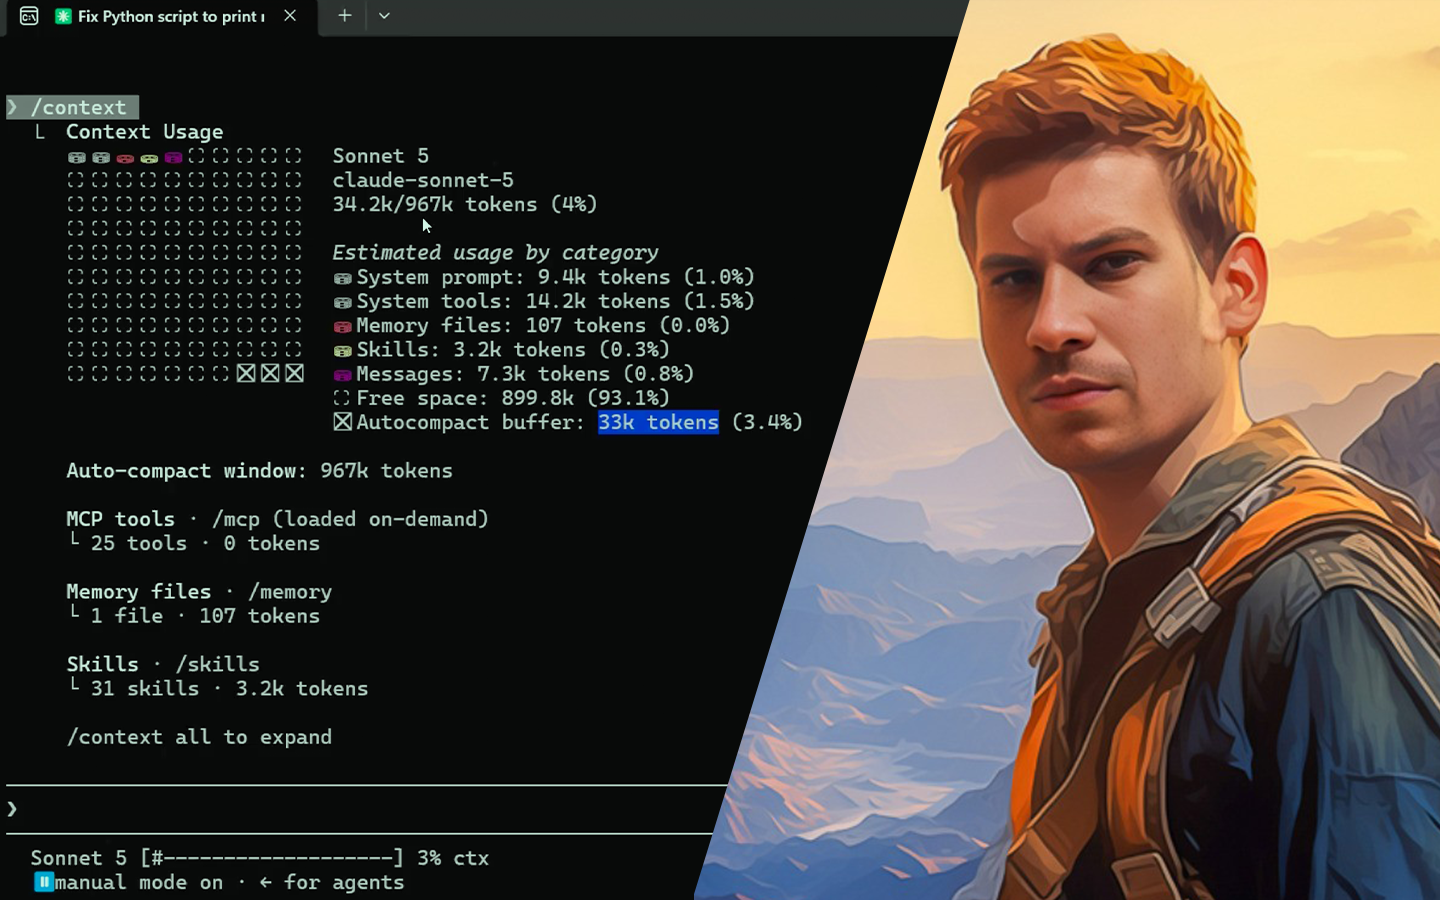Click the /memory command text
The image size is (1440, 900).
(x=290, y=592)
